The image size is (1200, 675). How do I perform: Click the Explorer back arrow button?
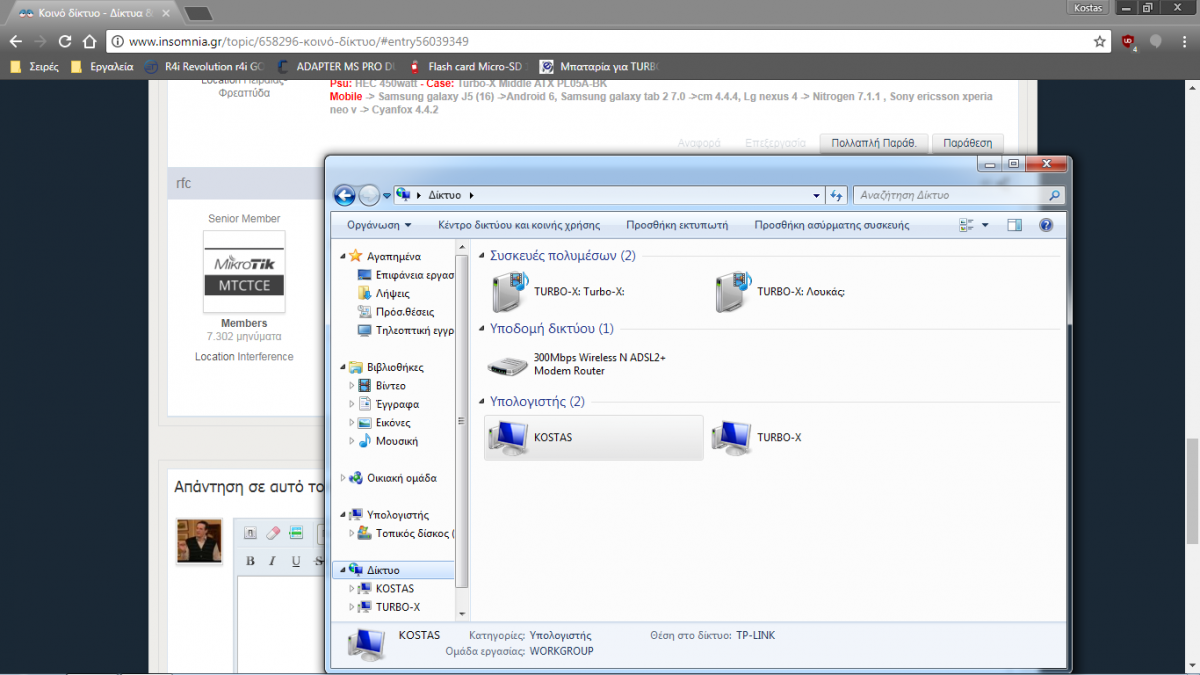pos(345,195)
